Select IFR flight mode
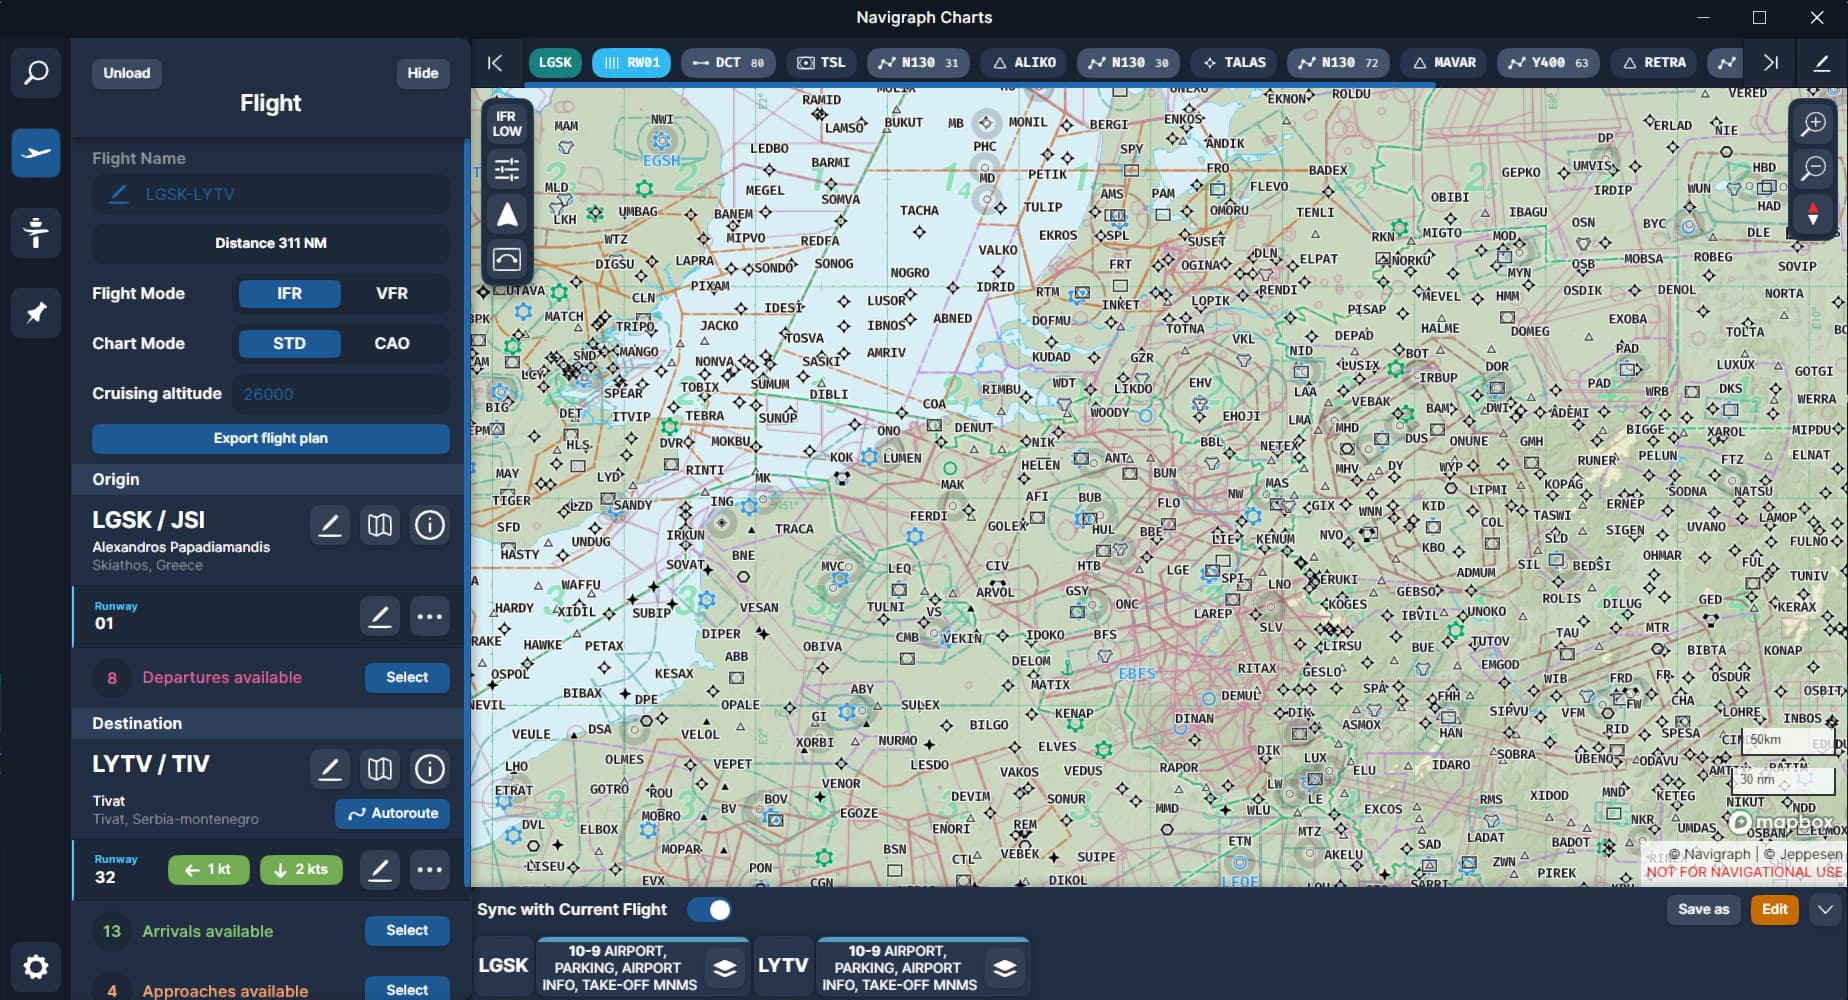Viewport: 1848px width, 1000px height. click(289, 293)
